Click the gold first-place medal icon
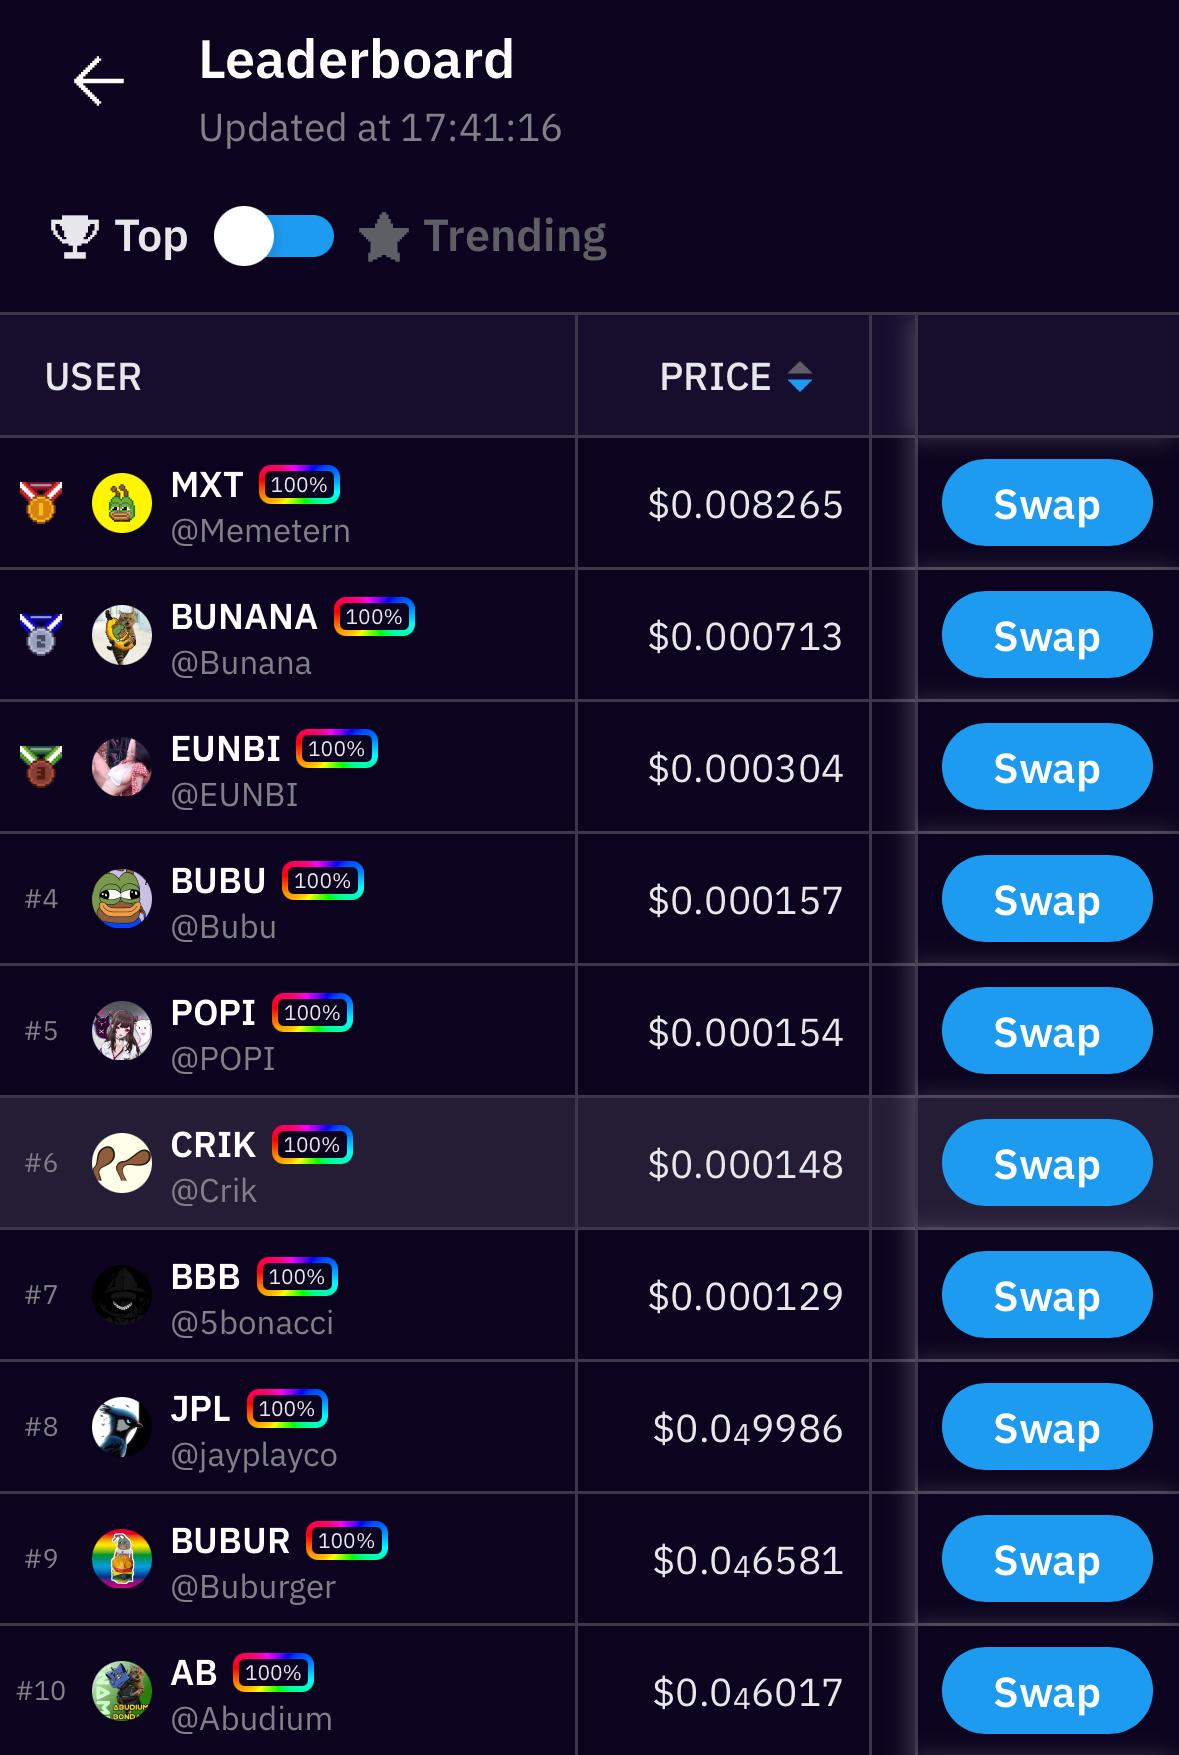Viewport: 1179px width, 1755px height. (41, 502)
